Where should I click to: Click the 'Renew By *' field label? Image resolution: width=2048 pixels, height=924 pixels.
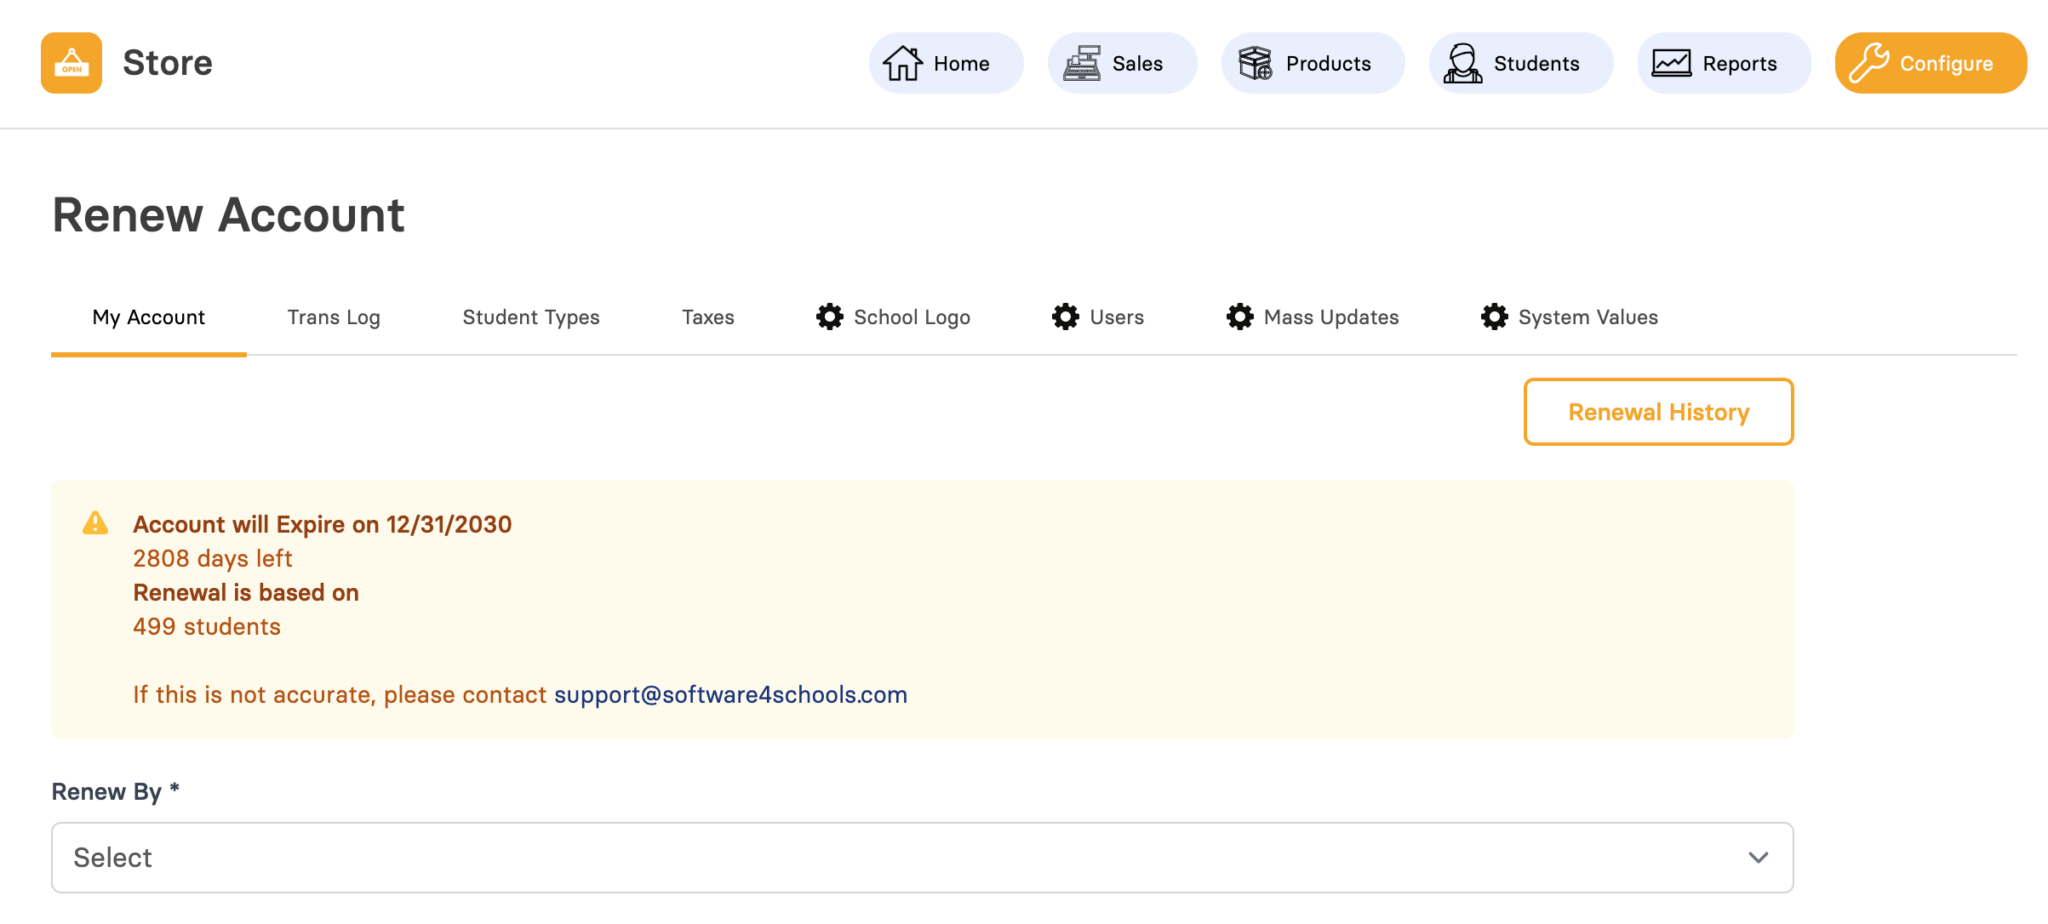[116, 791]
